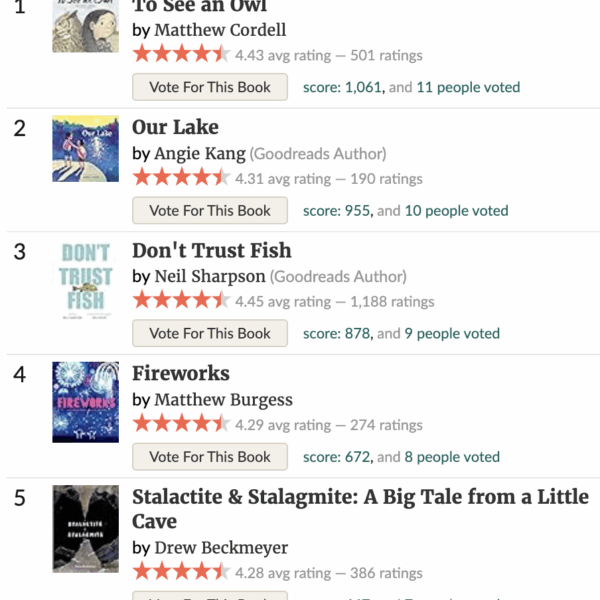Image resolution: width=600 pixels, height=600 pixels.
Task: Open author Angie Kang's profile
Action: coord(200,154)
